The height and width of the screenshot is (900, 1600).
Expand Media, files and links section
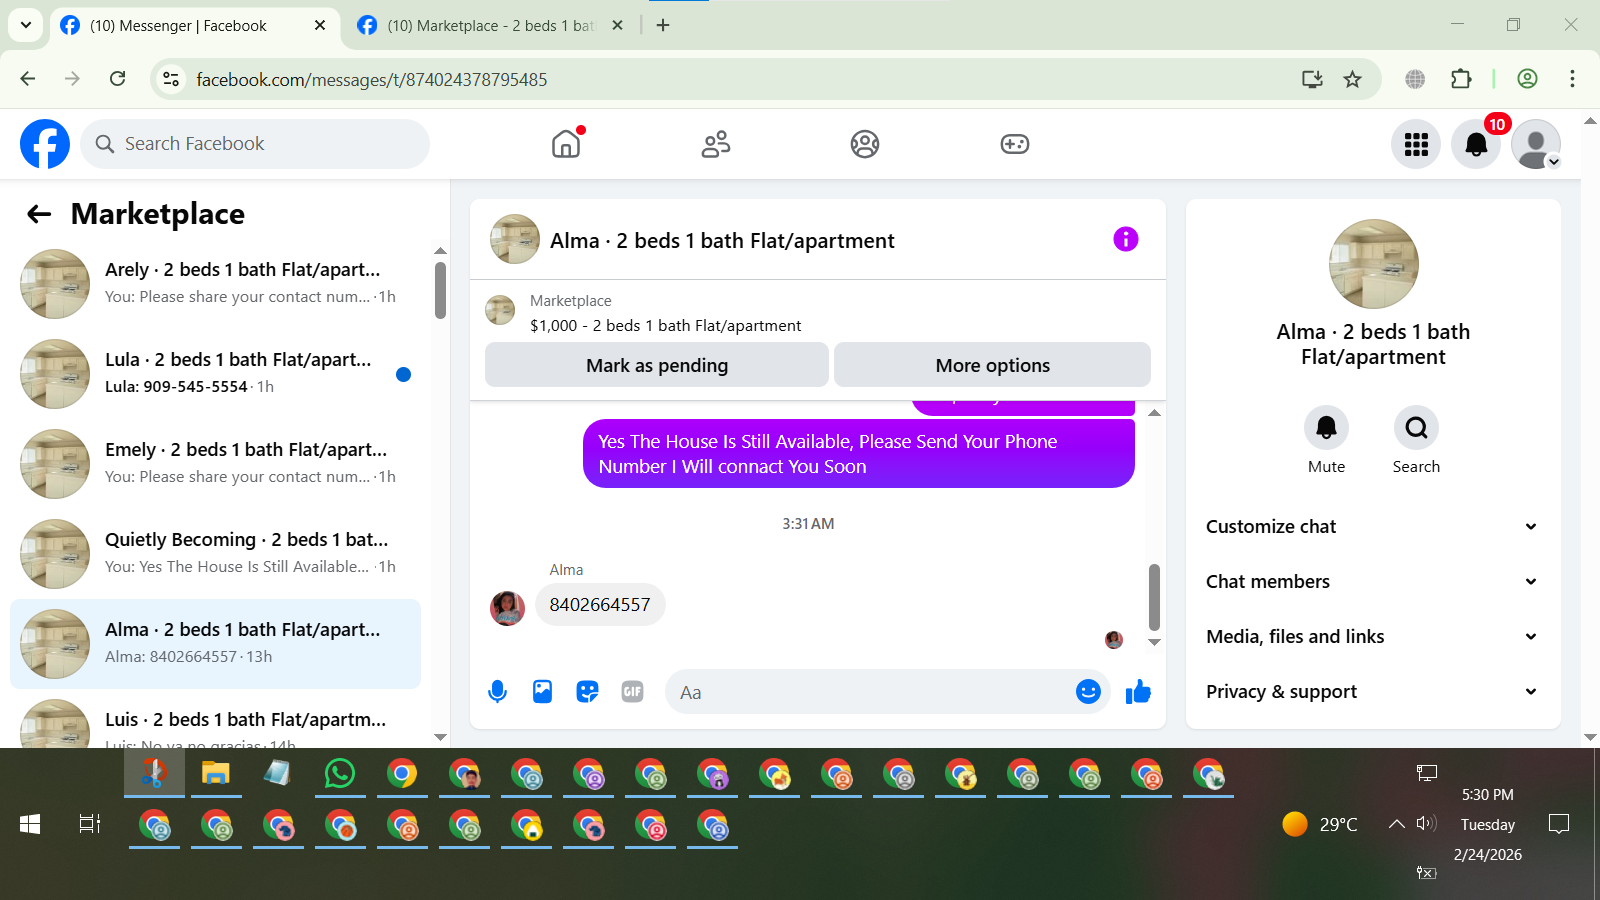(1372, 637)
